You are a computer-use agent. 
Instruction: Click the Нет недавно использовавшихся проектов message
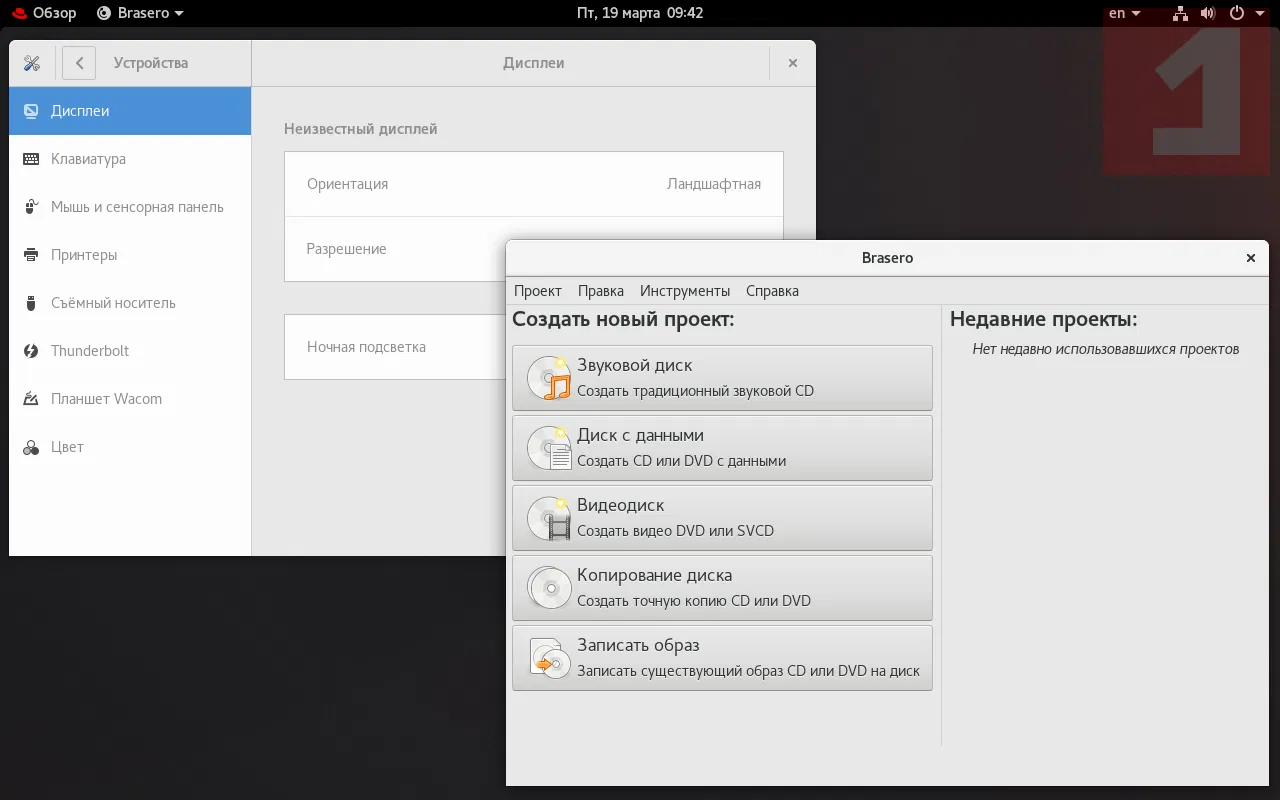(x=1106, y=349)
